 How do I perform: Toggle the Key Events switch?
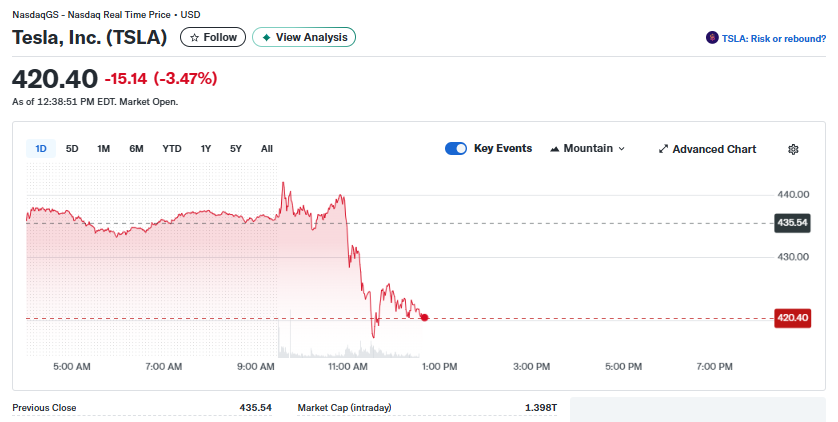pos(456,149)
